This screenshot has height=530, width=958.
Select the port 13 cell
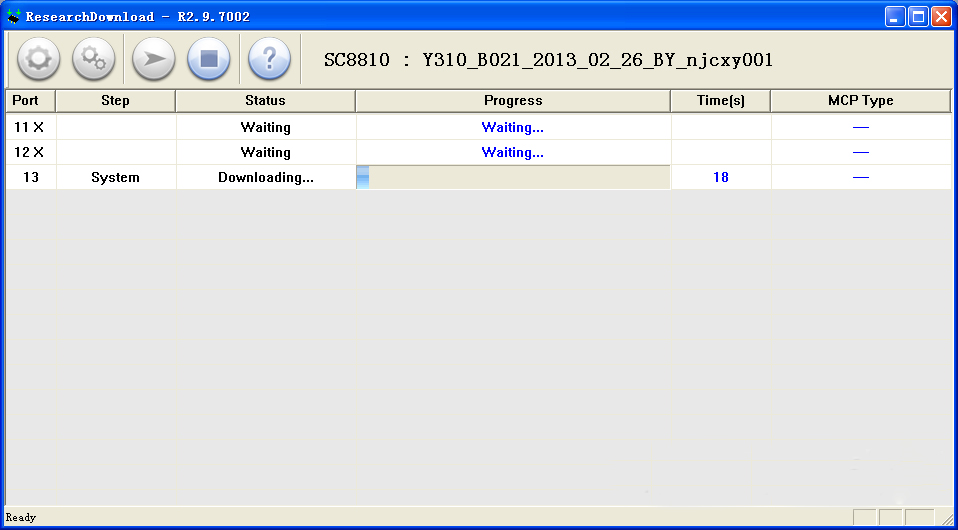(30, 177)
